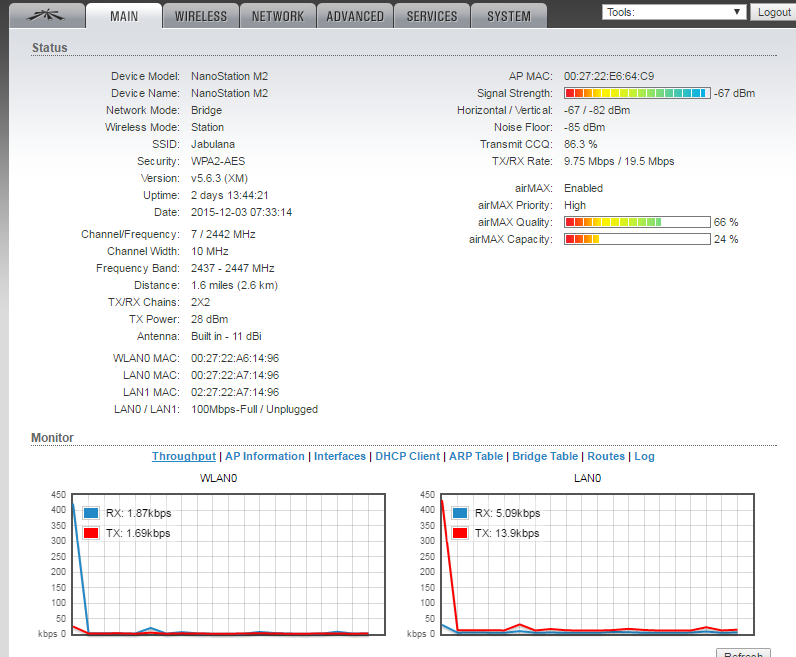Click the date value 2015-12-03 07:33:14
Image resolution: width=796 pixels, height=657 pixels.
pos(241,212)
